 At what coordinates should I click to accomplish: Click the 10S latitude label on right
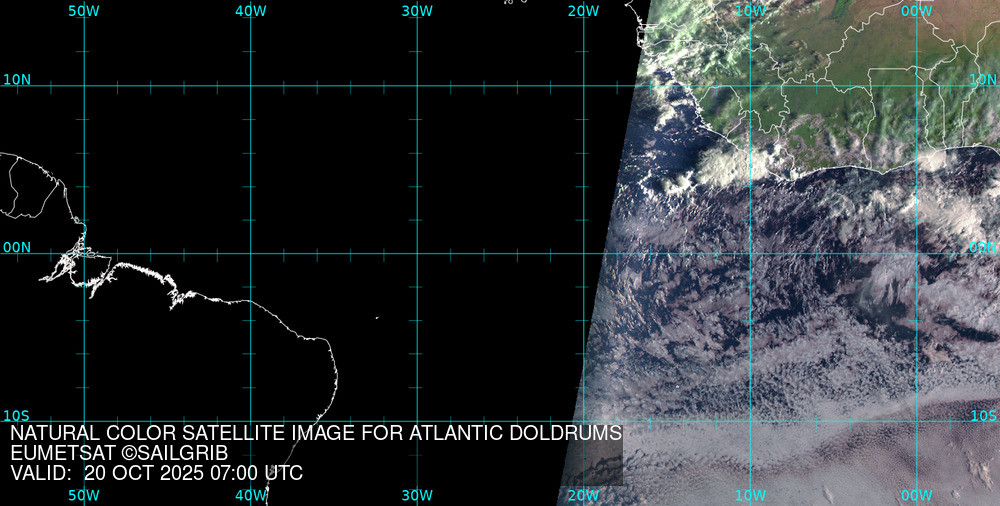click(x=983, y=415)
